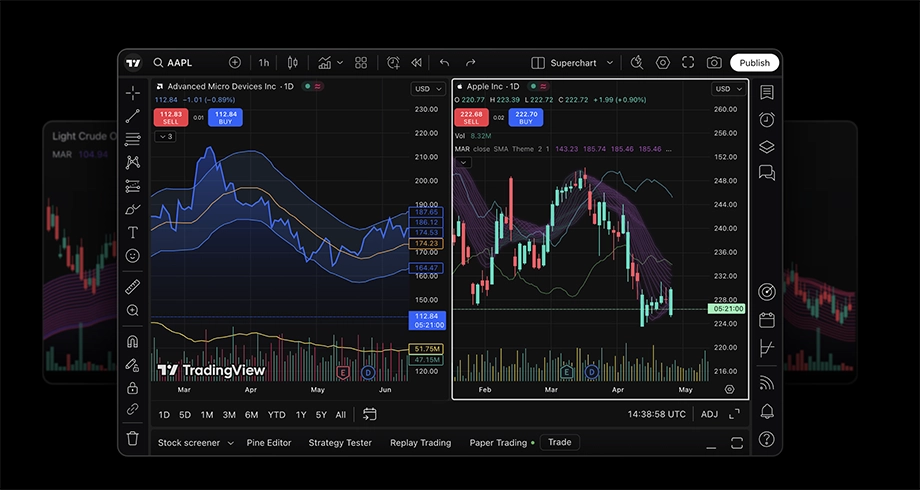Undo the last chart action
This screenshot has width=920, height=490.
point(444,63)
